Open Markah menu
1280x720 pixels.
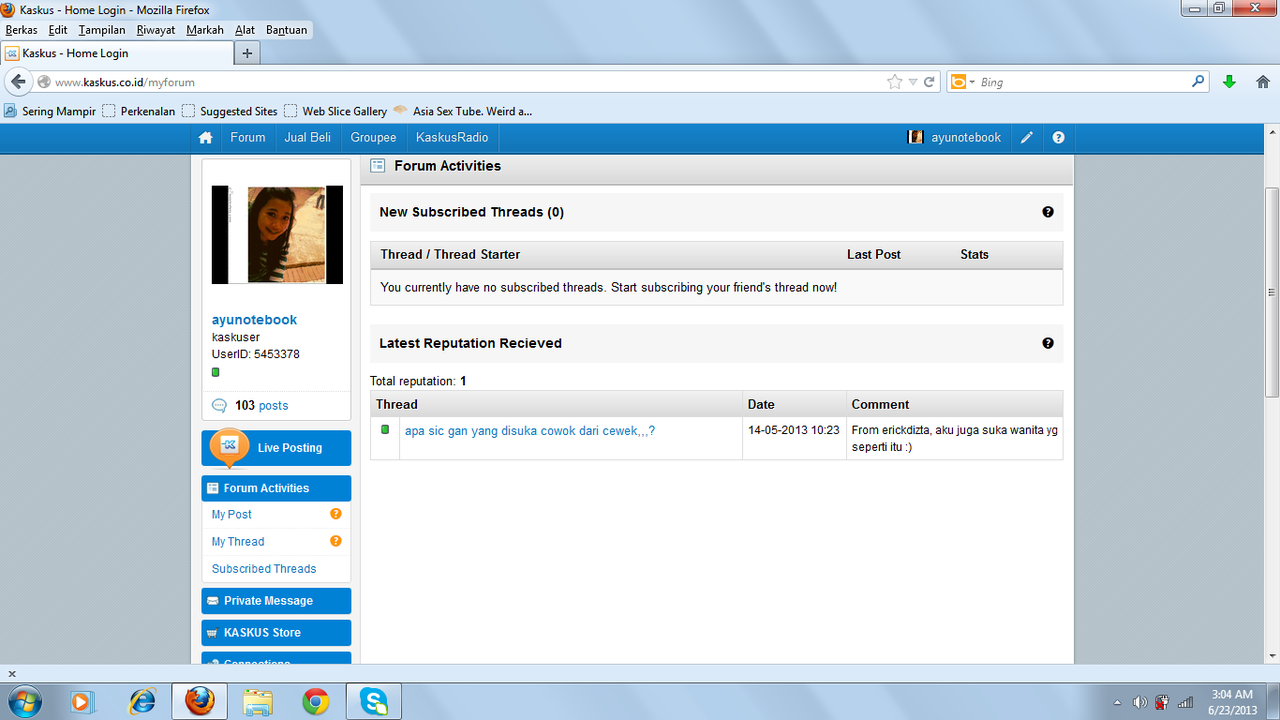(205, 30)
